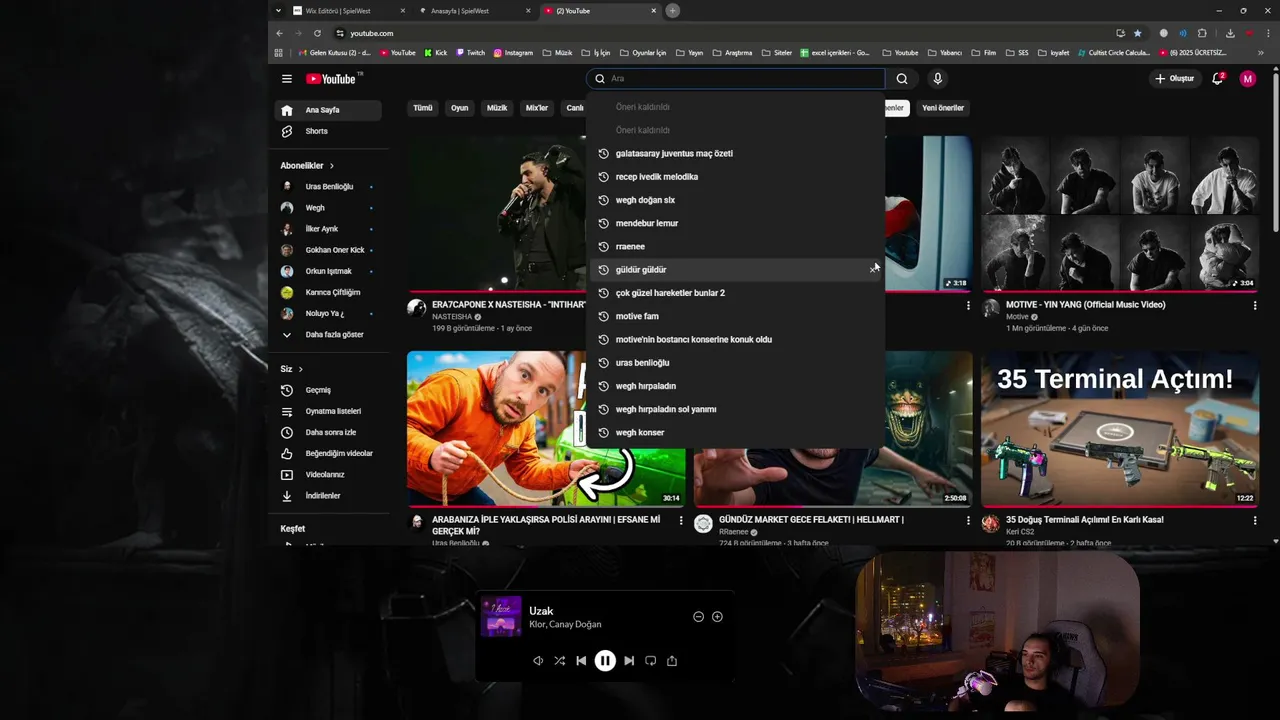Click share icon in music widget
The image size is (1280, 720).
point(672,661)
